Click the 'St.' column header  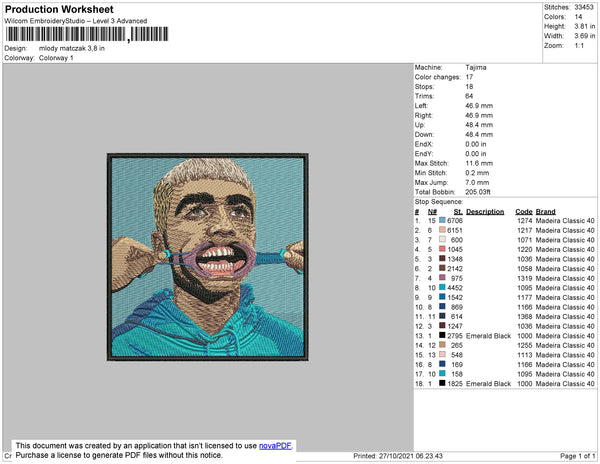click(x=458, y=212)
